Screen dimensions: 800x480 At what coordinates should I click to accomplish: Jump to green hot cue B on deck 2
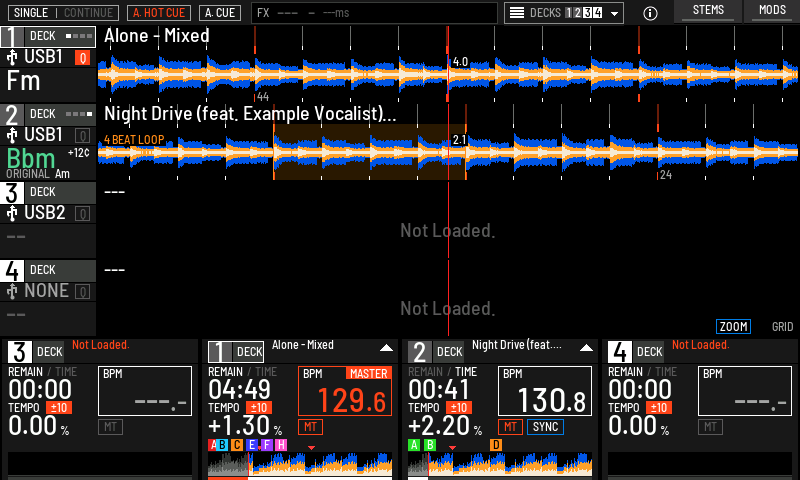[430, 445]
